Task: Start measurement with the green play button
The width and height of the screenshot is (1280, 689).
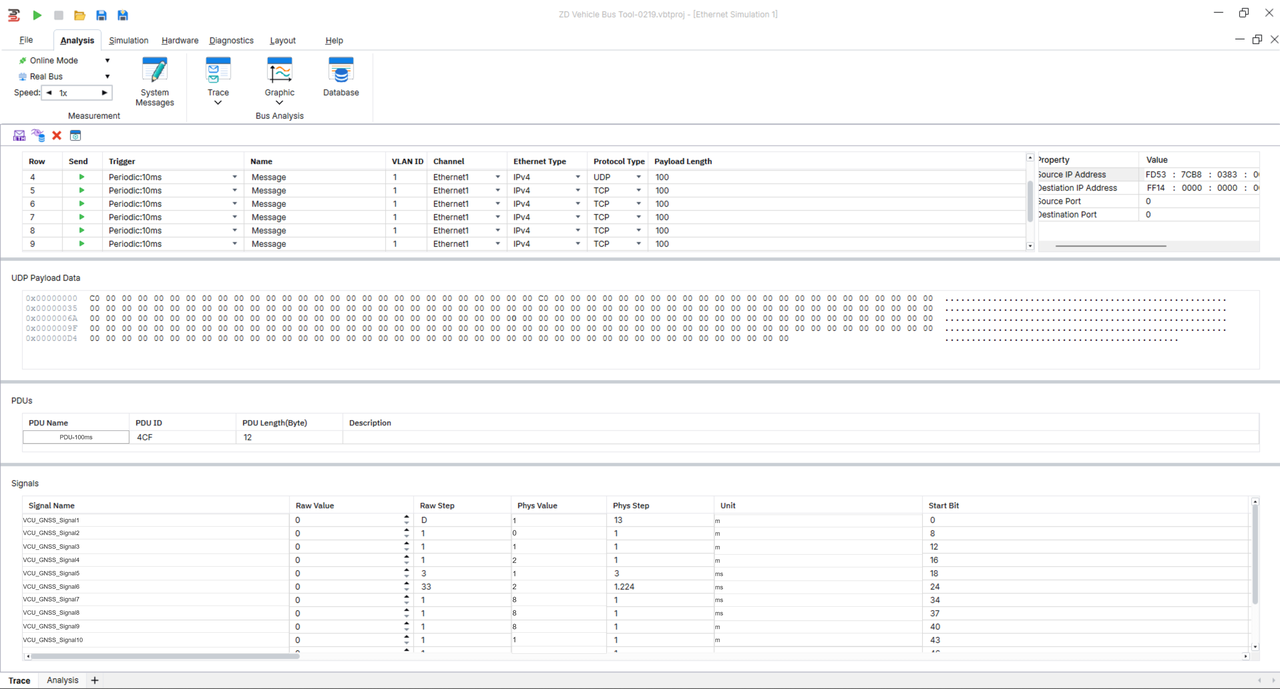Action: tap(37, 15)
